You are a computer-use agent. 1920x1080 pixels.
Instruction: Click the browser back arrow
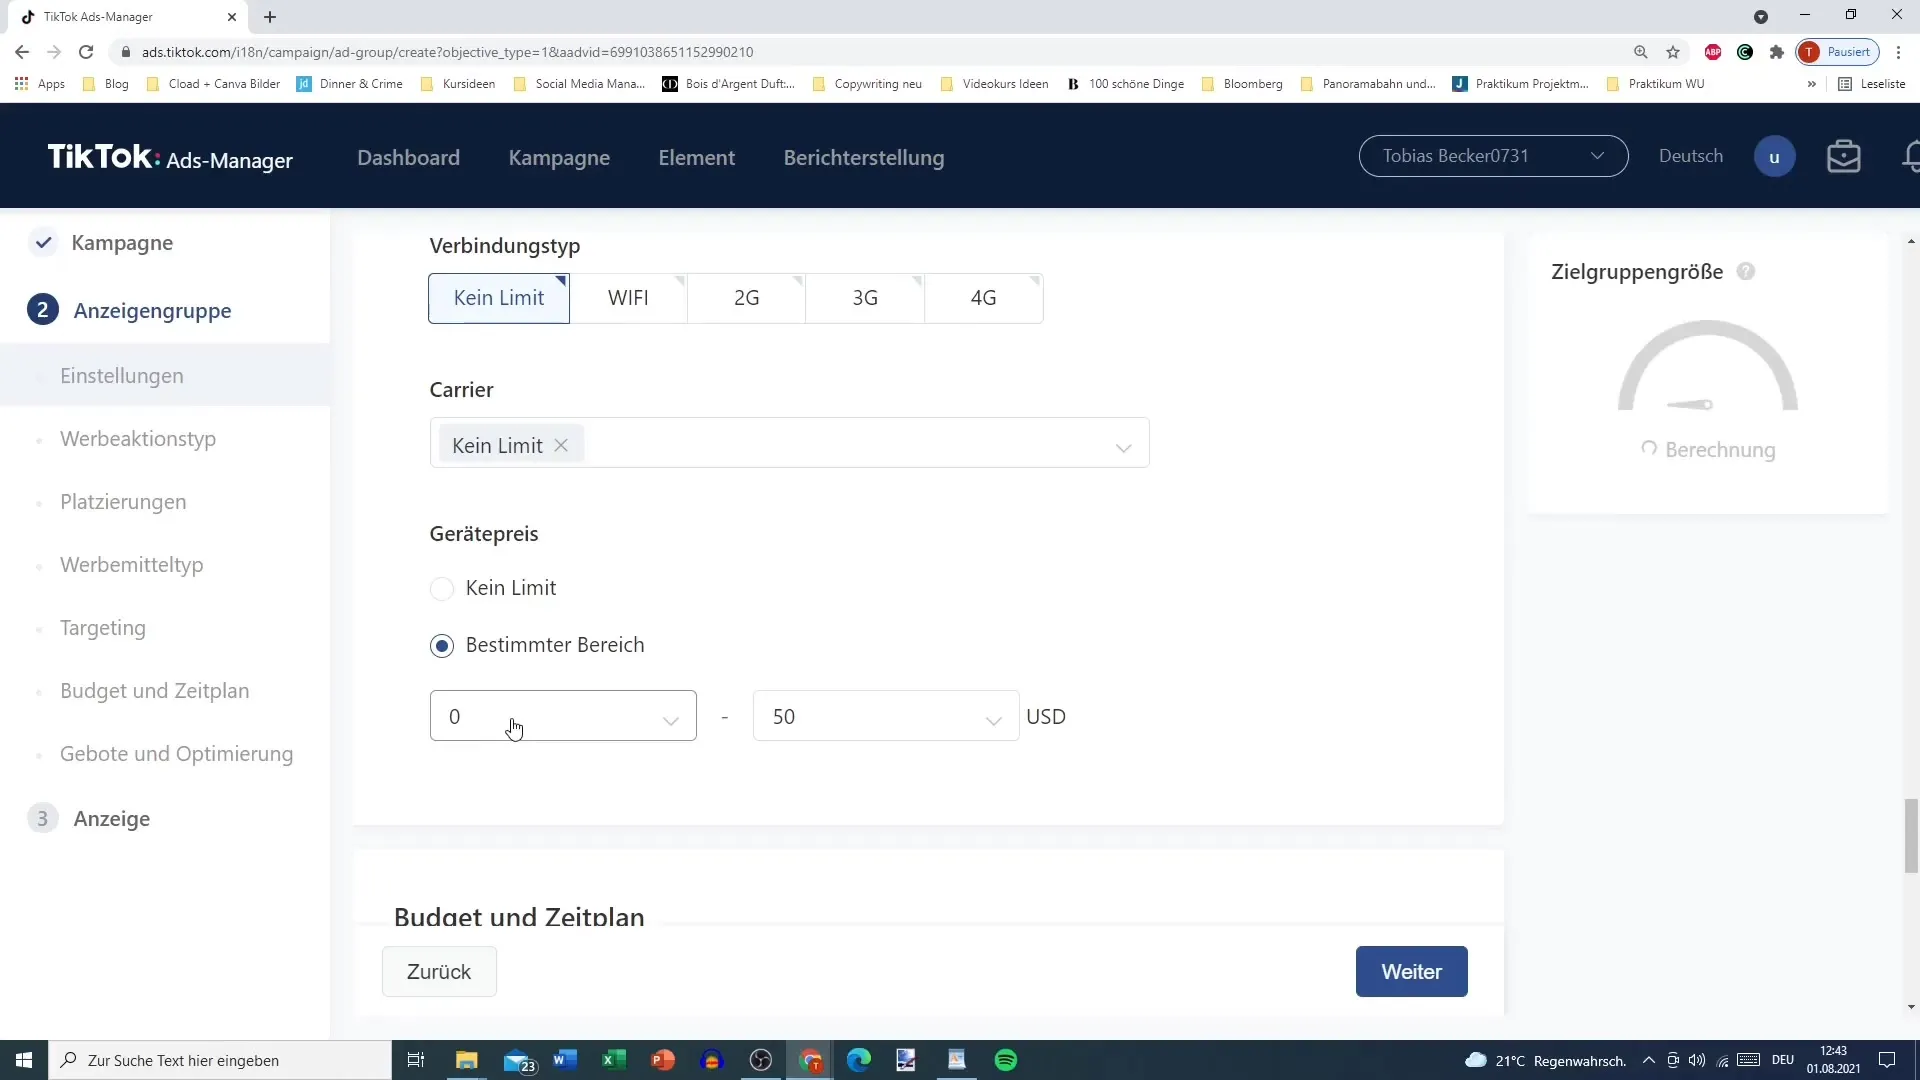pyautogui.click(x=22, y=52)
